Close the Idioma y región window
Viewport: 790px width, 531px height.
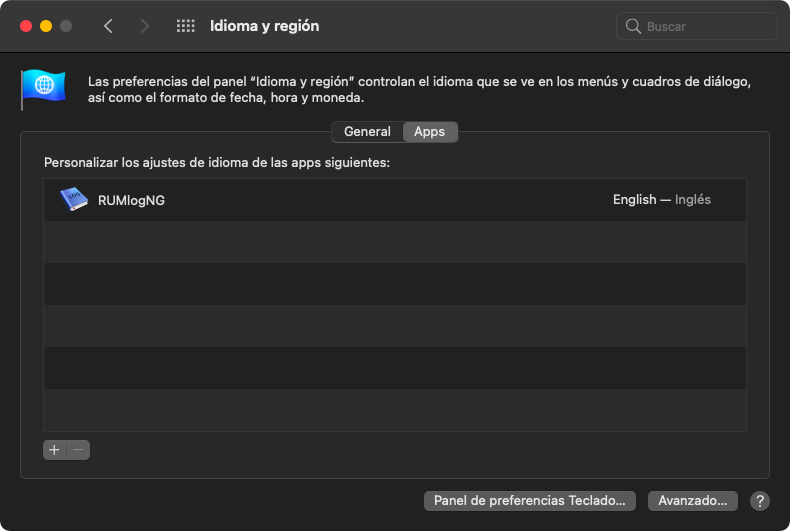[x=26, y=26]
